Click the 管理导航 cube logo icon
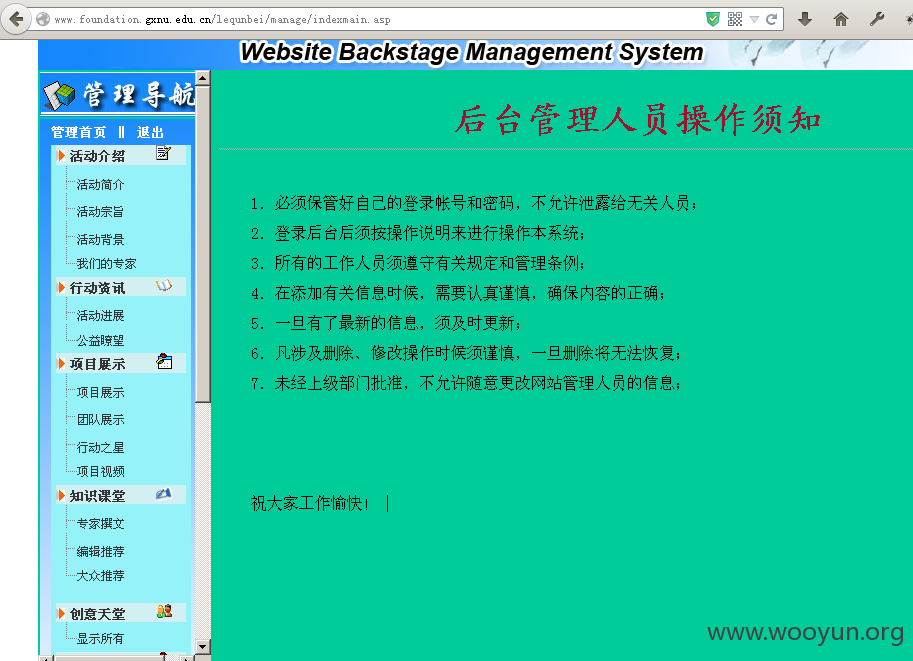This screenshot has height=661, width=913. (x=59, y=96)
